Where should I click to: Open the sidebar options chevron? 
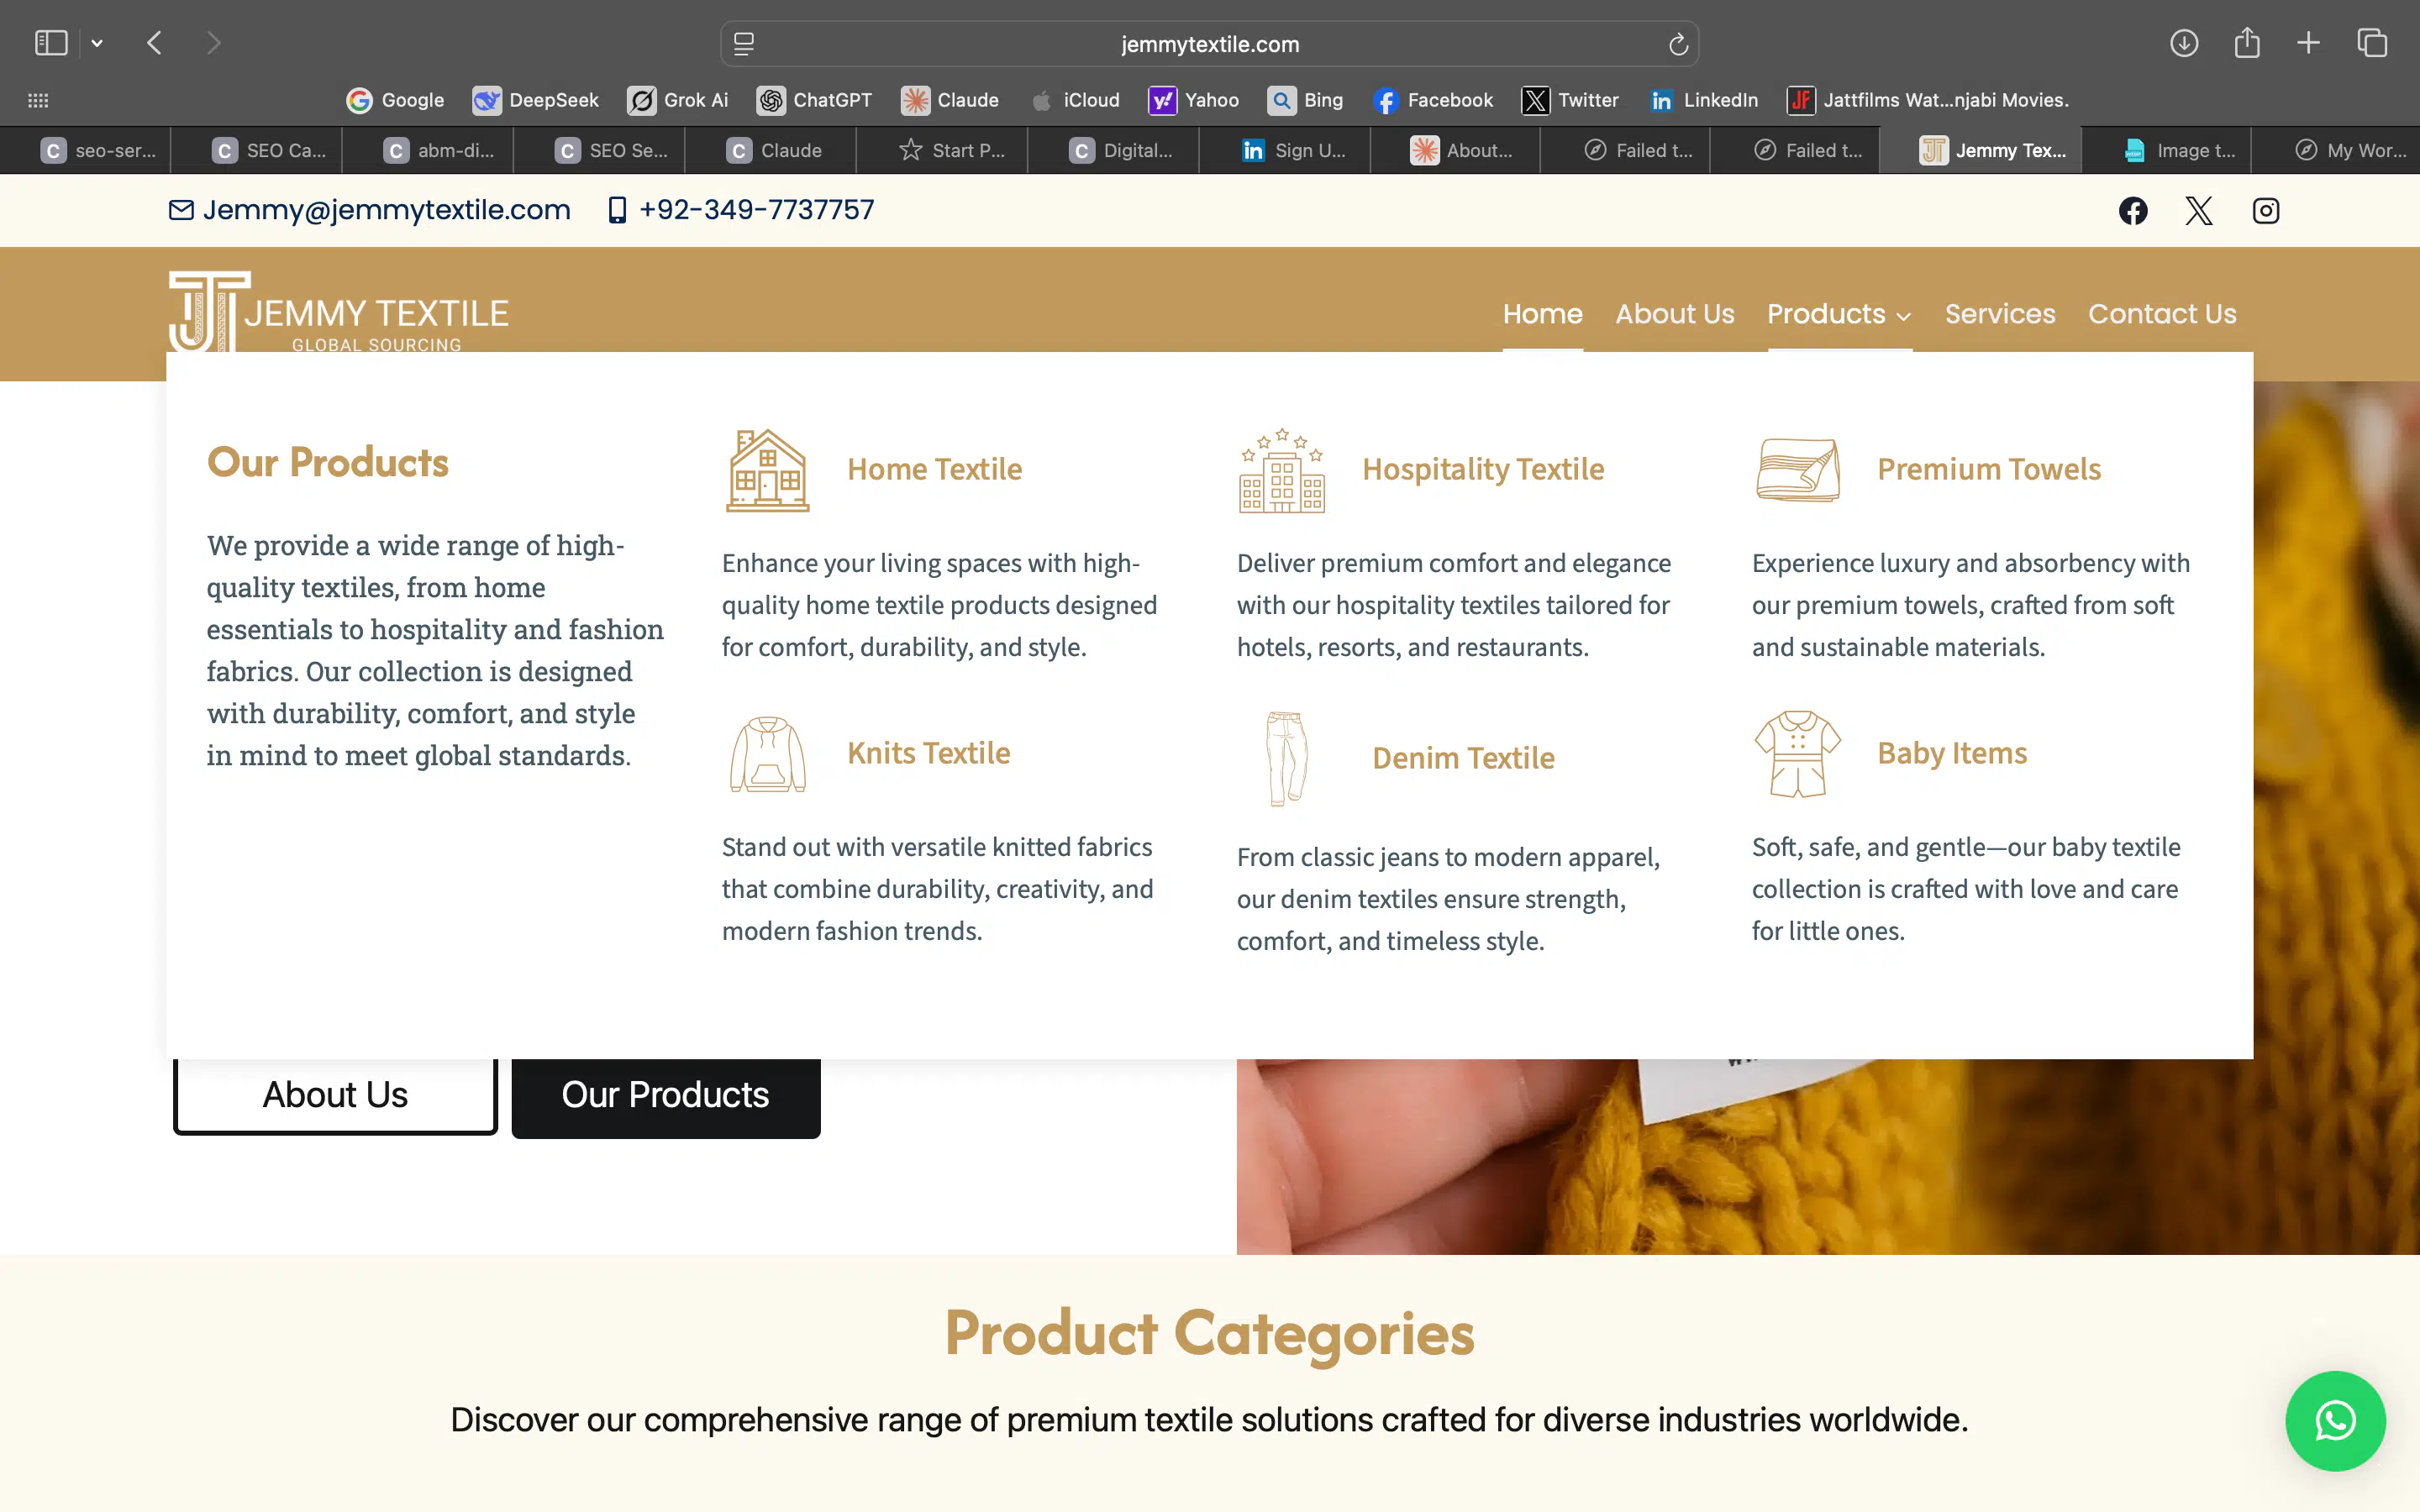96,42
